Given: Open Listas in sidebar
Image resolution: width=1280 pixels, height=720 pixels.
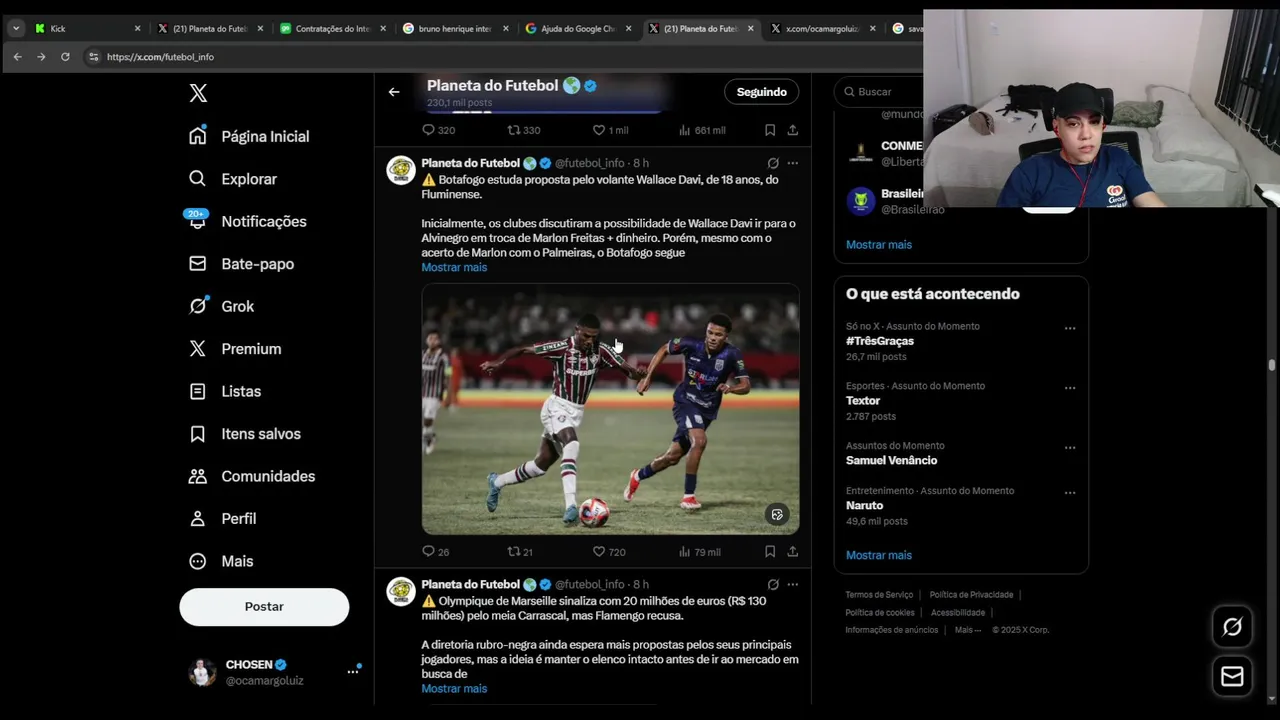Looking at the screenshot, I should (226, 391).
